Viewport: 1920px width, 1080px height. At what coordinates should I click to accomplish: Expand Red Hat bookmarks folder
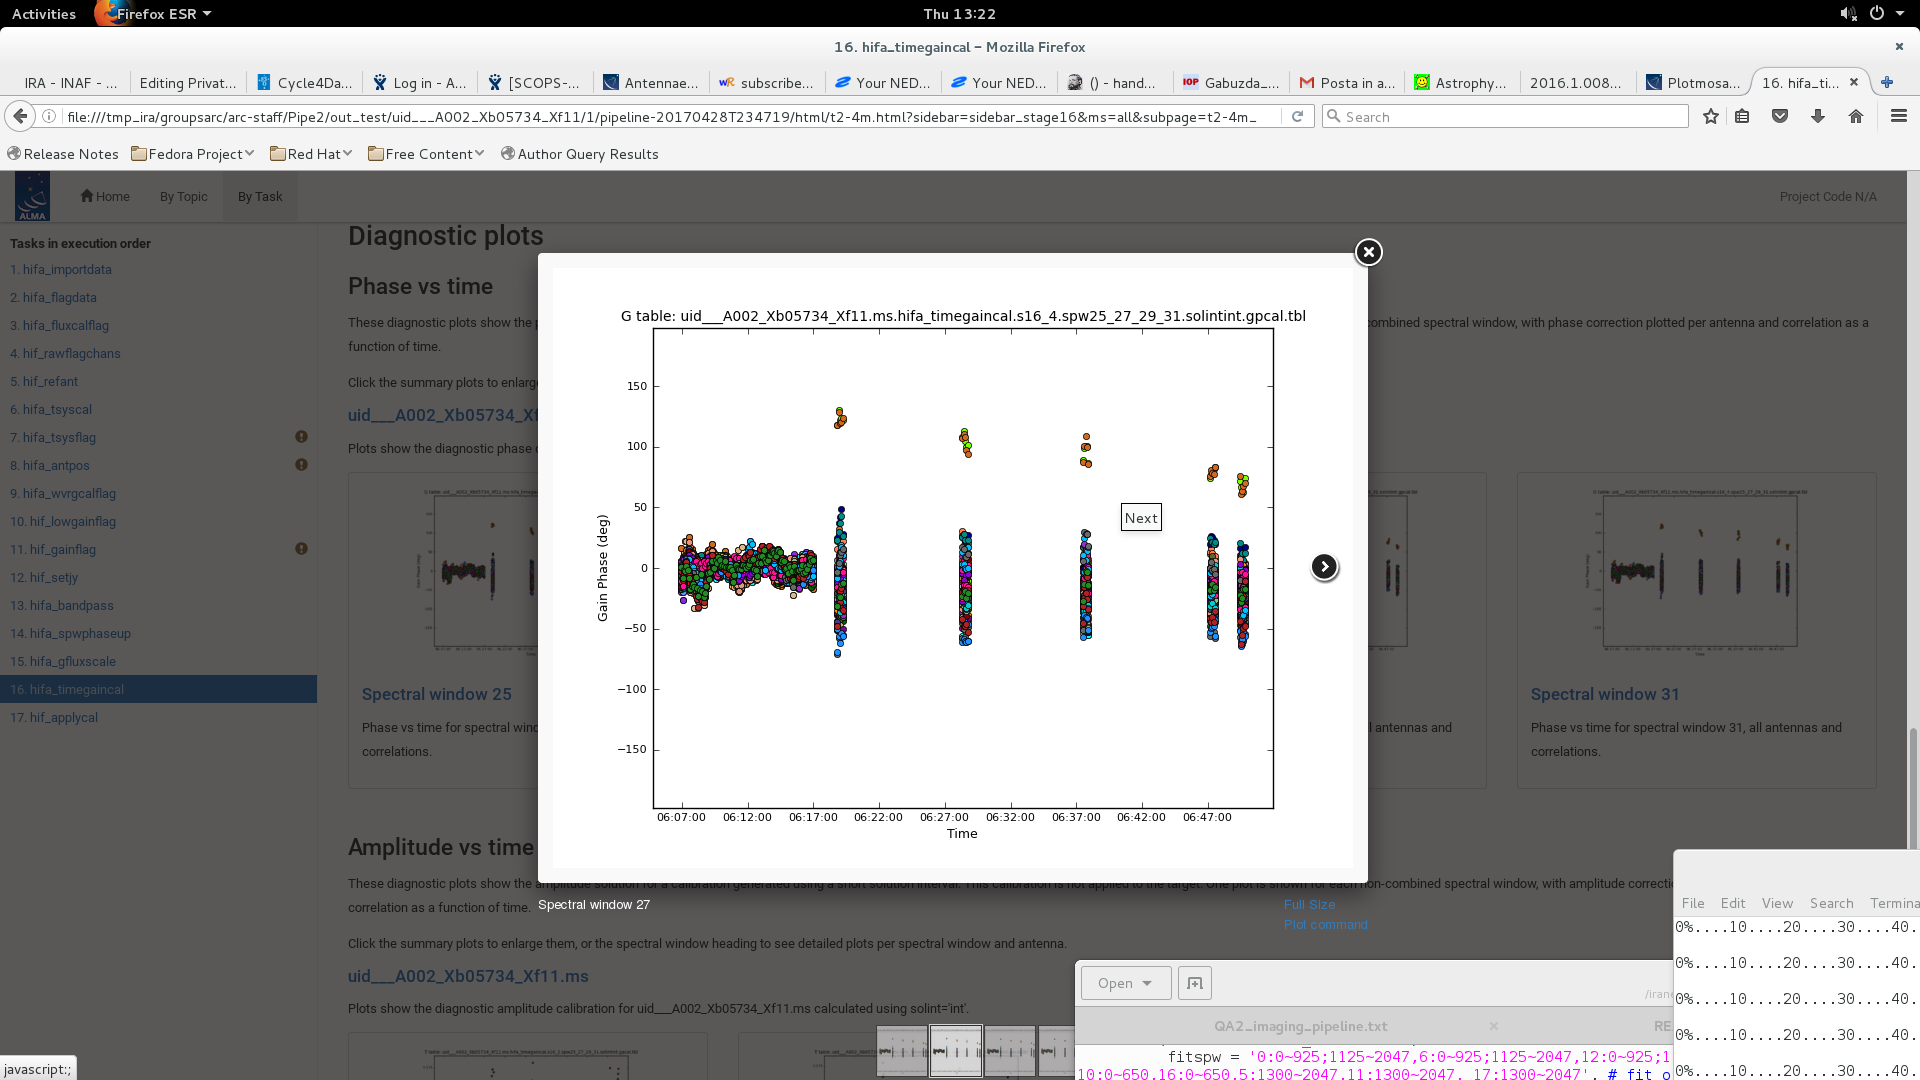(311, 154)
